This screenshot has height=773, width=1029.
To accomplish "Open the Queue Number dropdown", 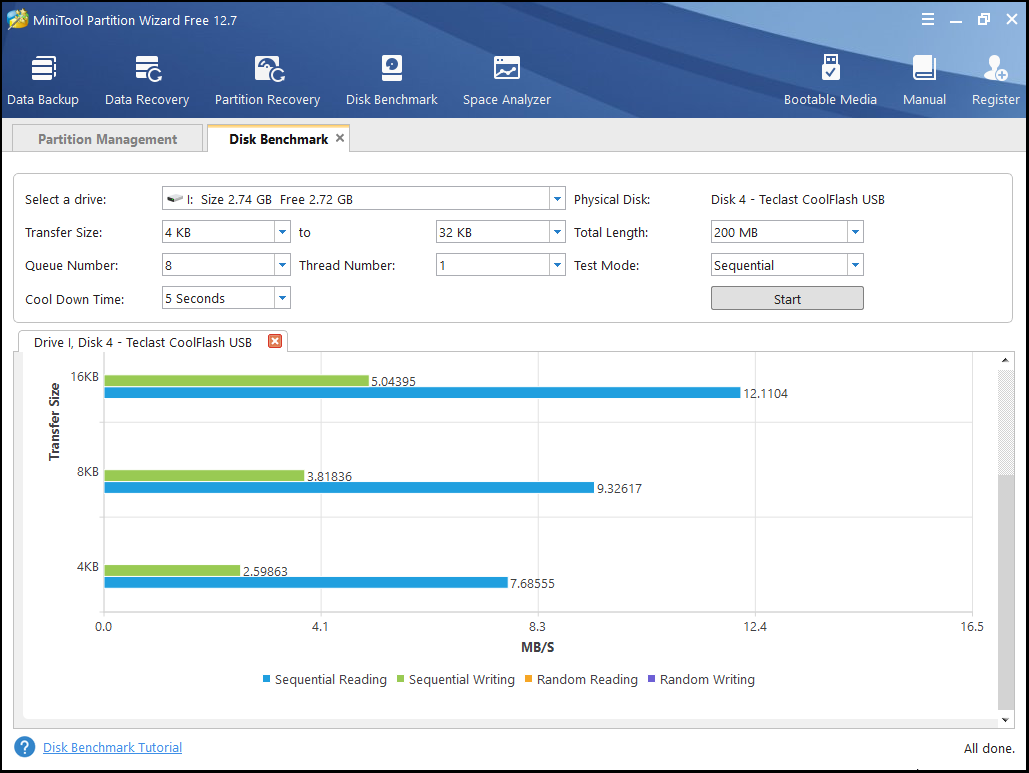I will pyautogui.click(x=282, y=265).
